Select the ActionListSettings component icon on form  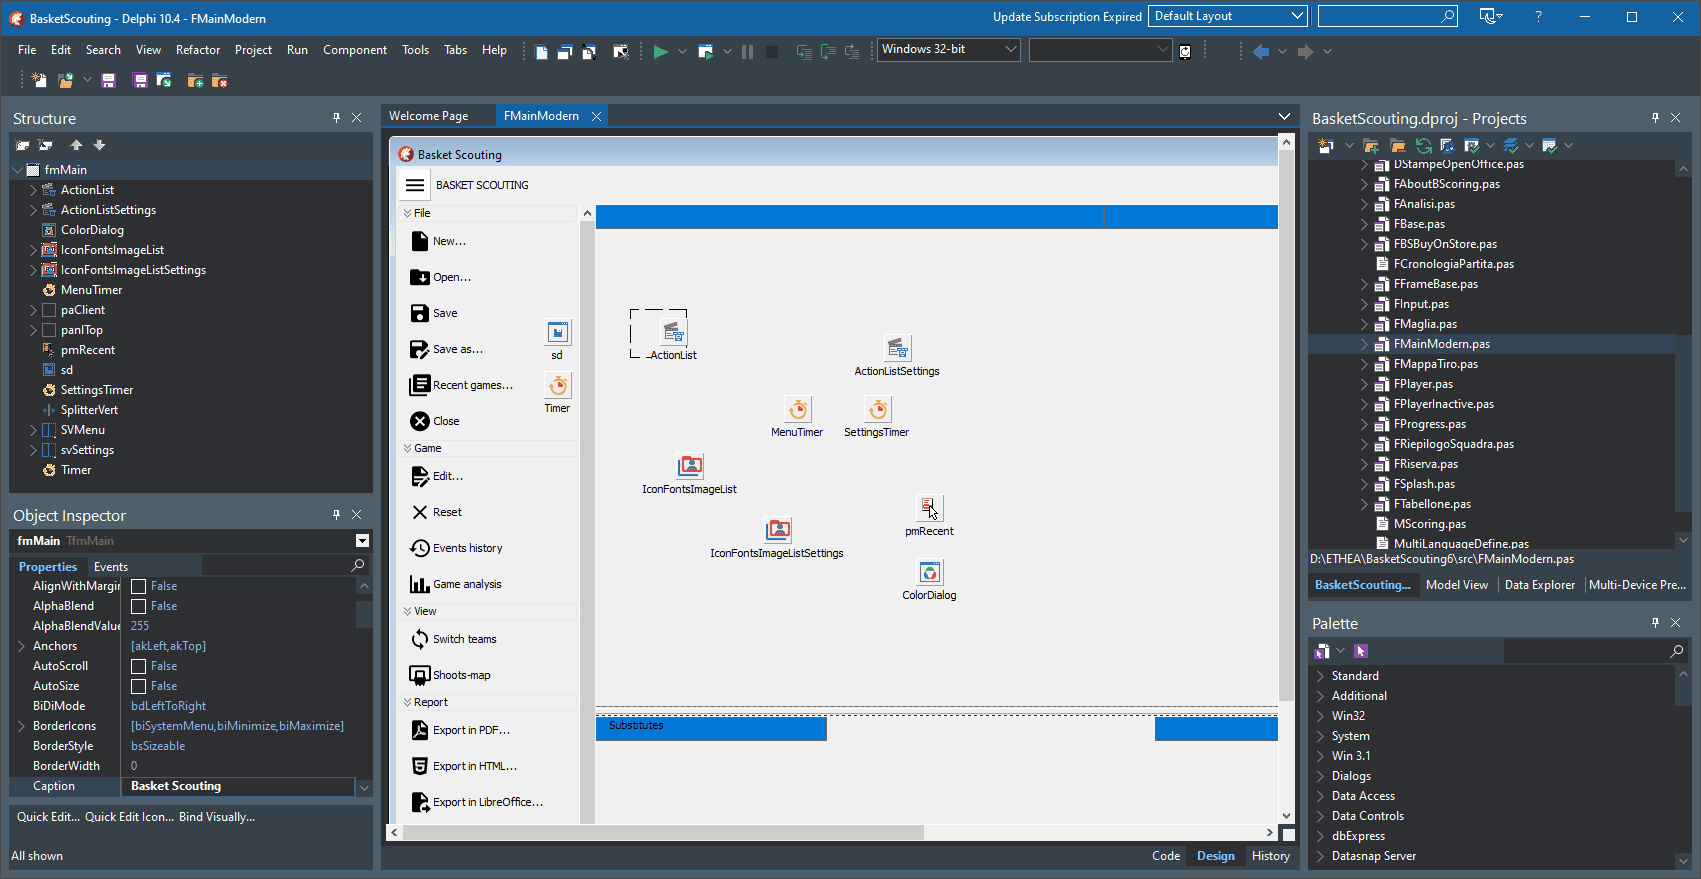coord(897,348)
